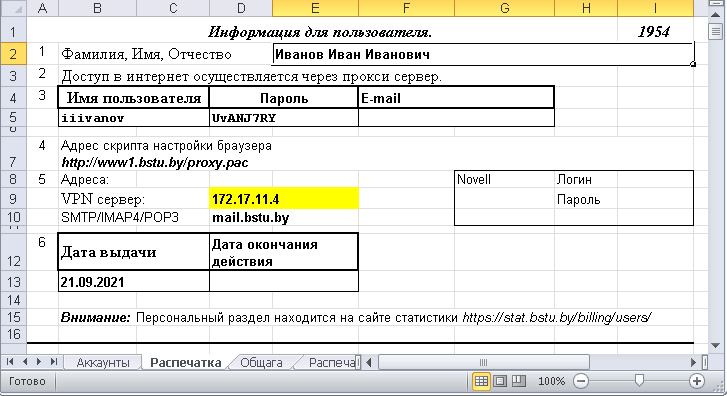Go to first sheet tab arrow
Image resolution: width=727 pixels, height=396 pixels.
[x=10, y=362]
